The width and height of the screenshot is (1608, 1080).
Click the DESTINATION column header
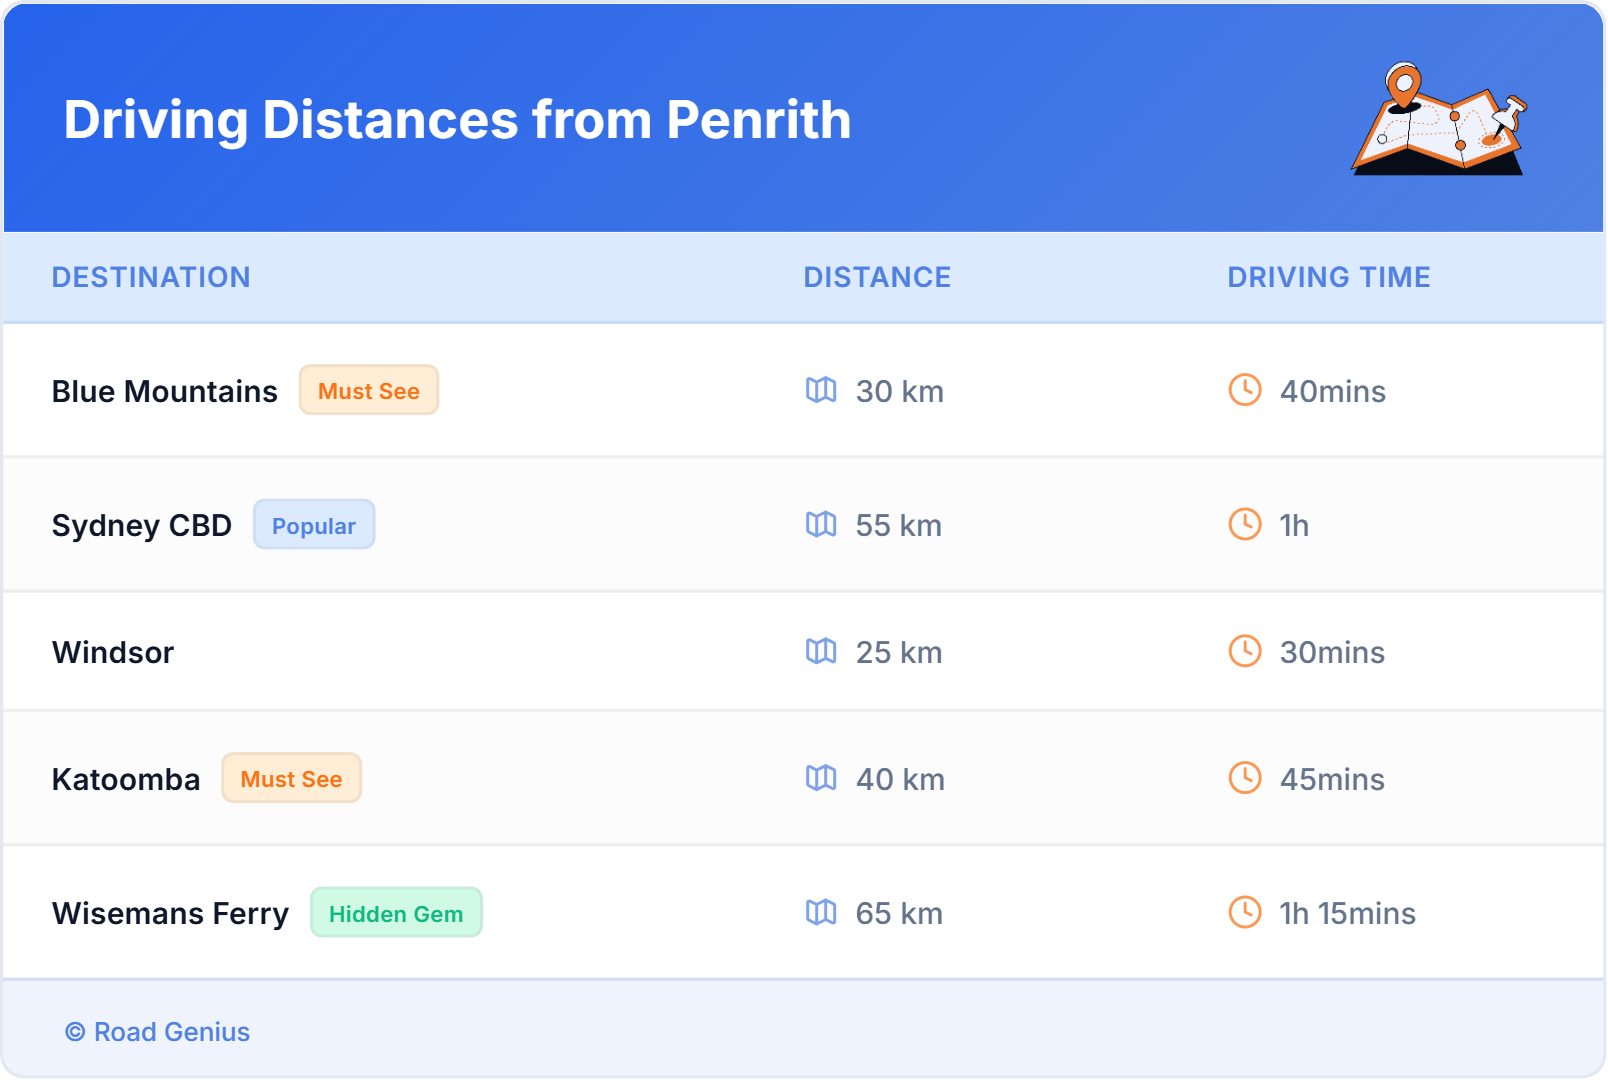(x=151, y=277)
